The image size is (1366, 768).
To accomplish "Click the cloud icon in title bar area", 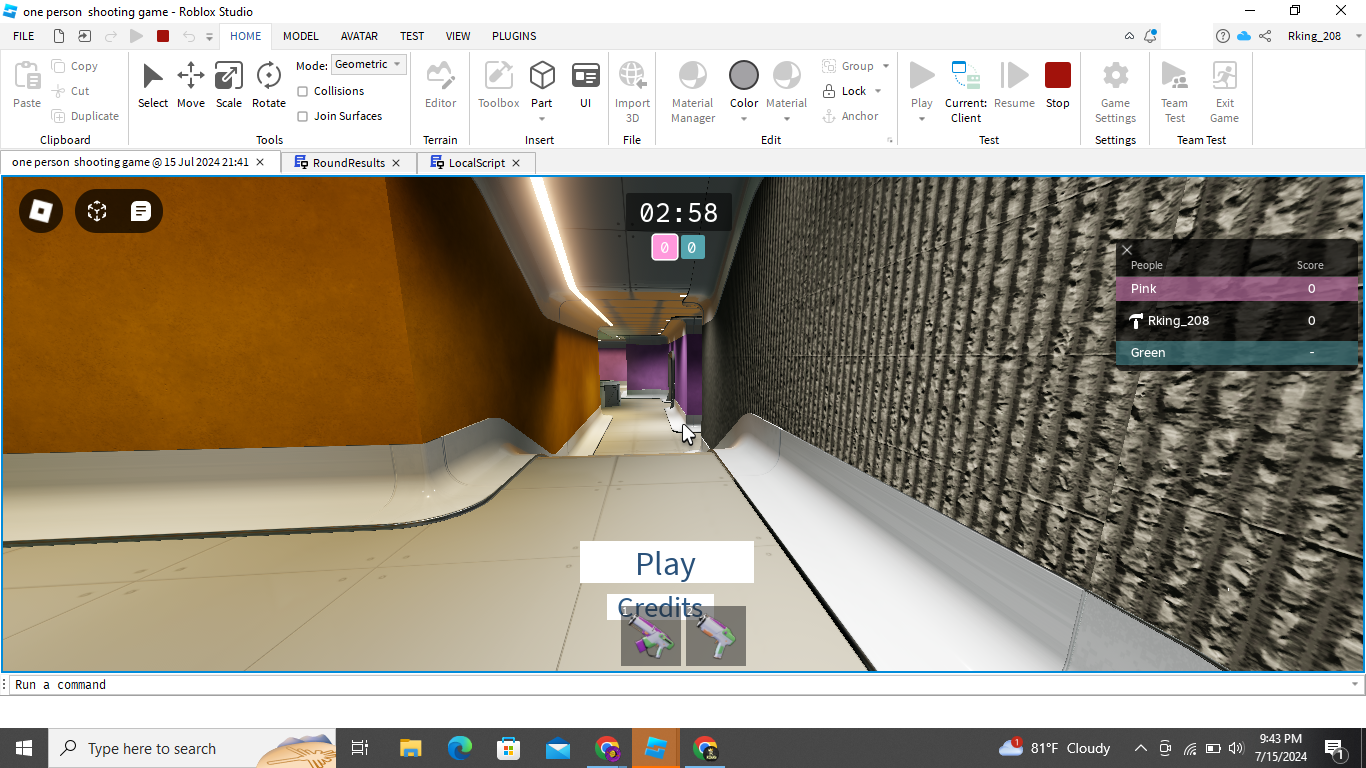I will [1244, 36].
